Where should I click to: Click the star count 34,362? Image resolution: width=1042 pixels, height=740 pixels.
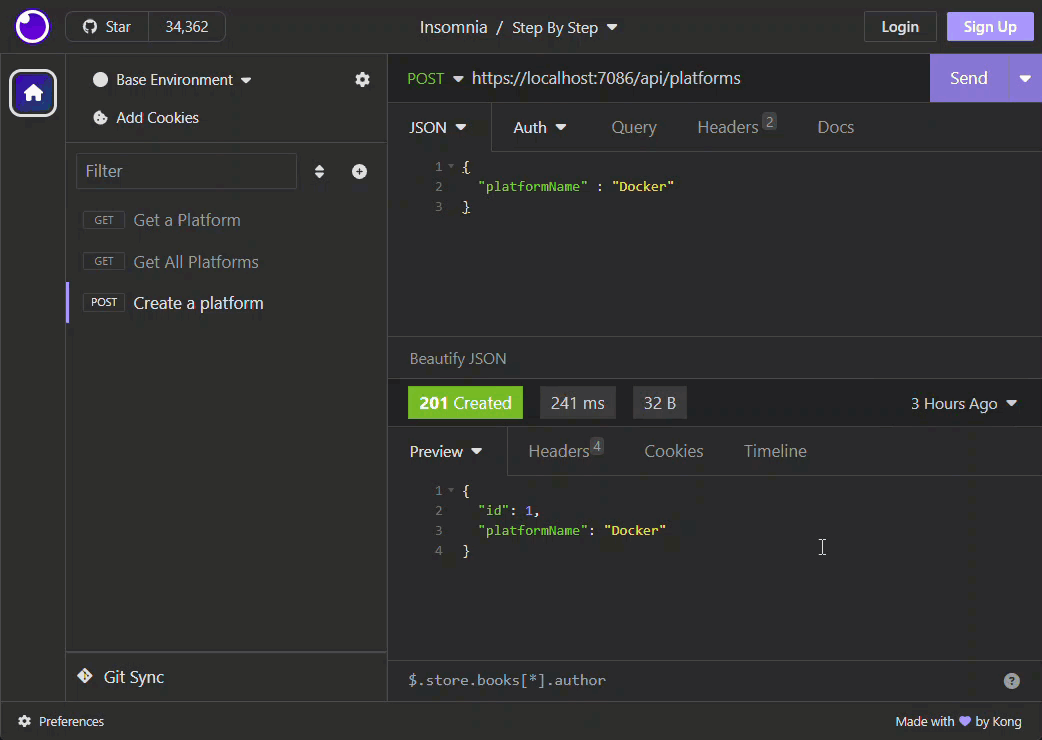pos(187,27)
